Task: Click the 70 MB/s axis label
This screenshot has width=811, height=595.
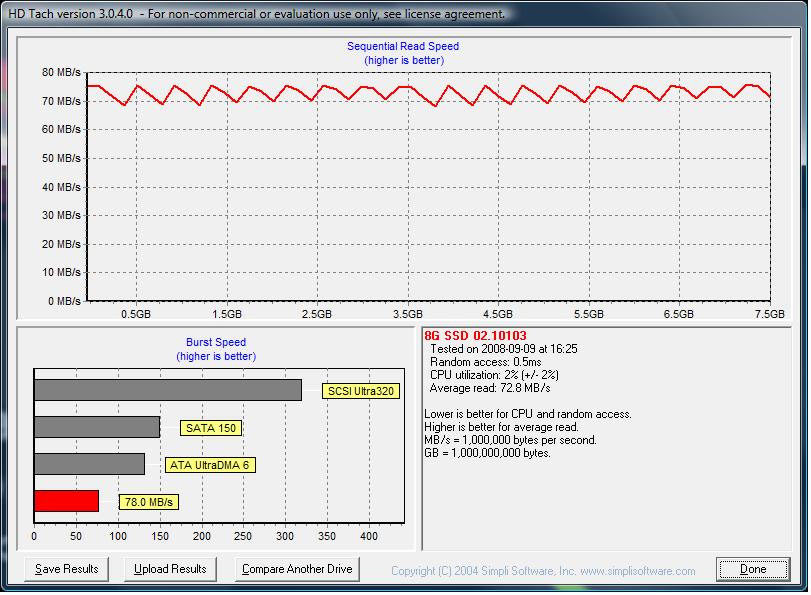Action: 61,101
